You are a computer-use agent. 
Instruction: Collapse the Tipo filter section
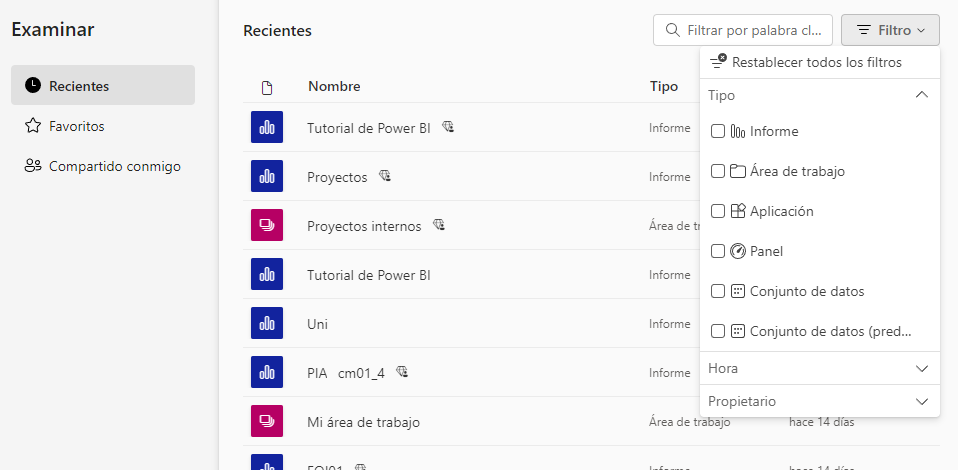[921, 95]
